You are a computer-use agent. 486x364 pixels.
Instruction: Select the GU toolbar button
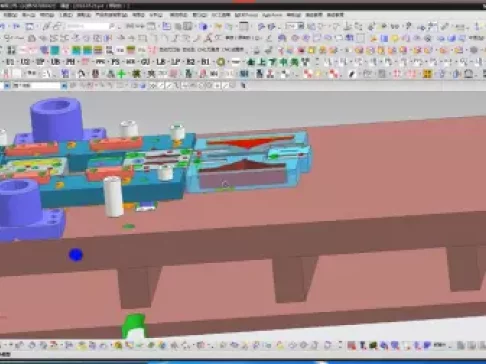tap(145, 62)
